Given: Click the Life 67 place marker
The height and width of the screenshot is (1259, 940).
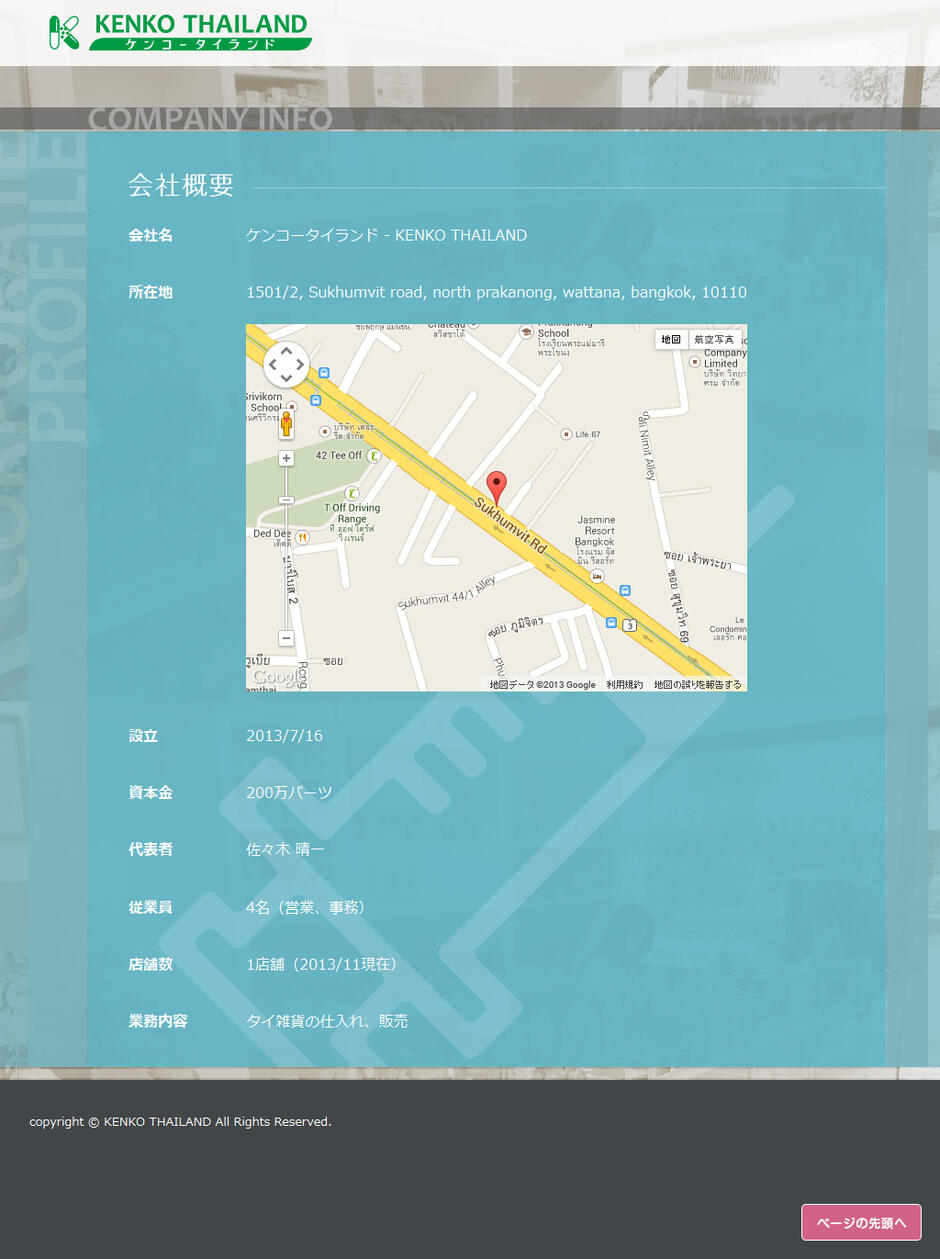Looking at the screenshot, I should 565,434.
